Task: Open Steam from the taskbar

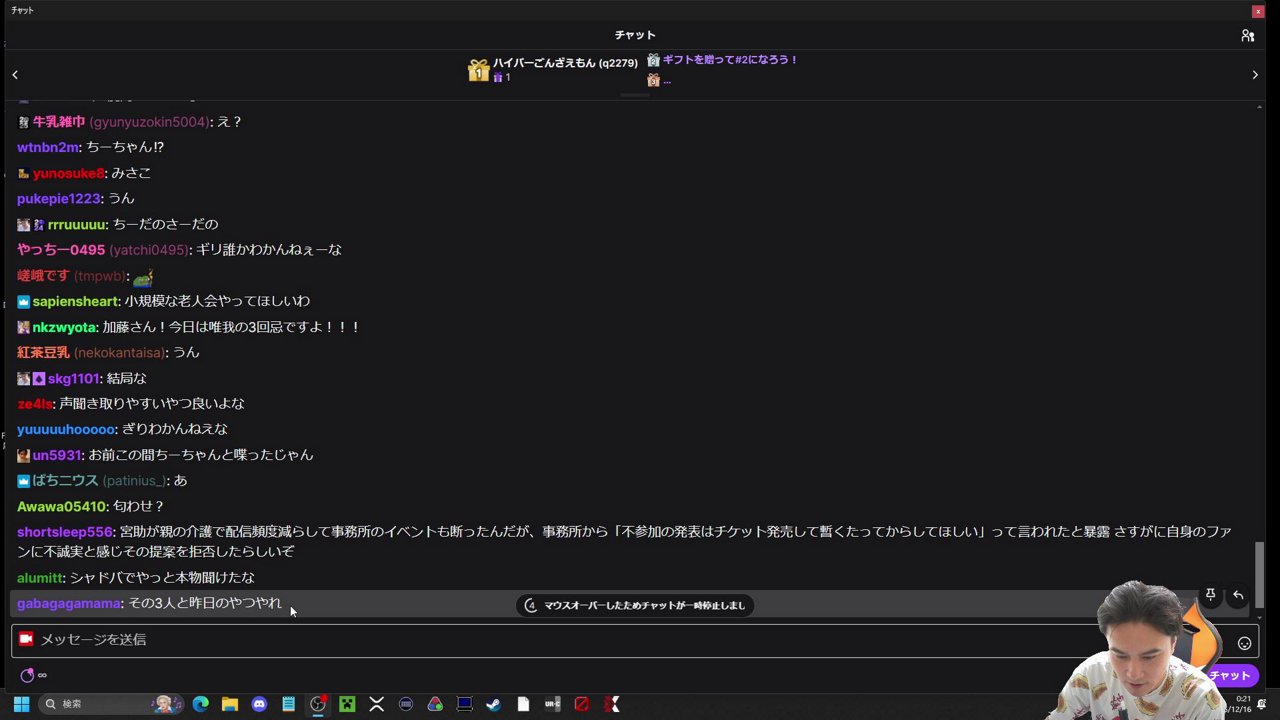Action: (493, 704)
